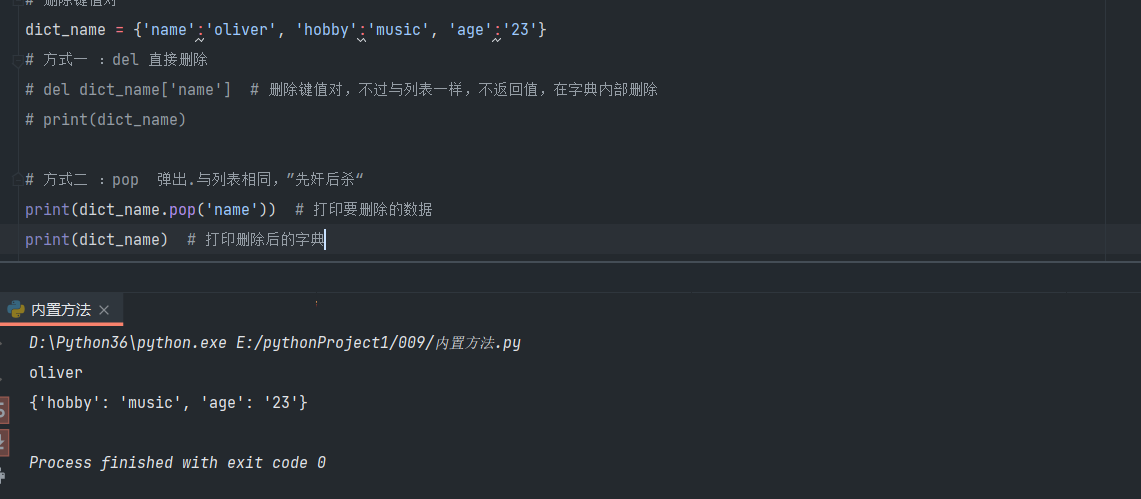1141x499 pixels.
Task: Click the oliver output line in console
Action: coord(56,373)
